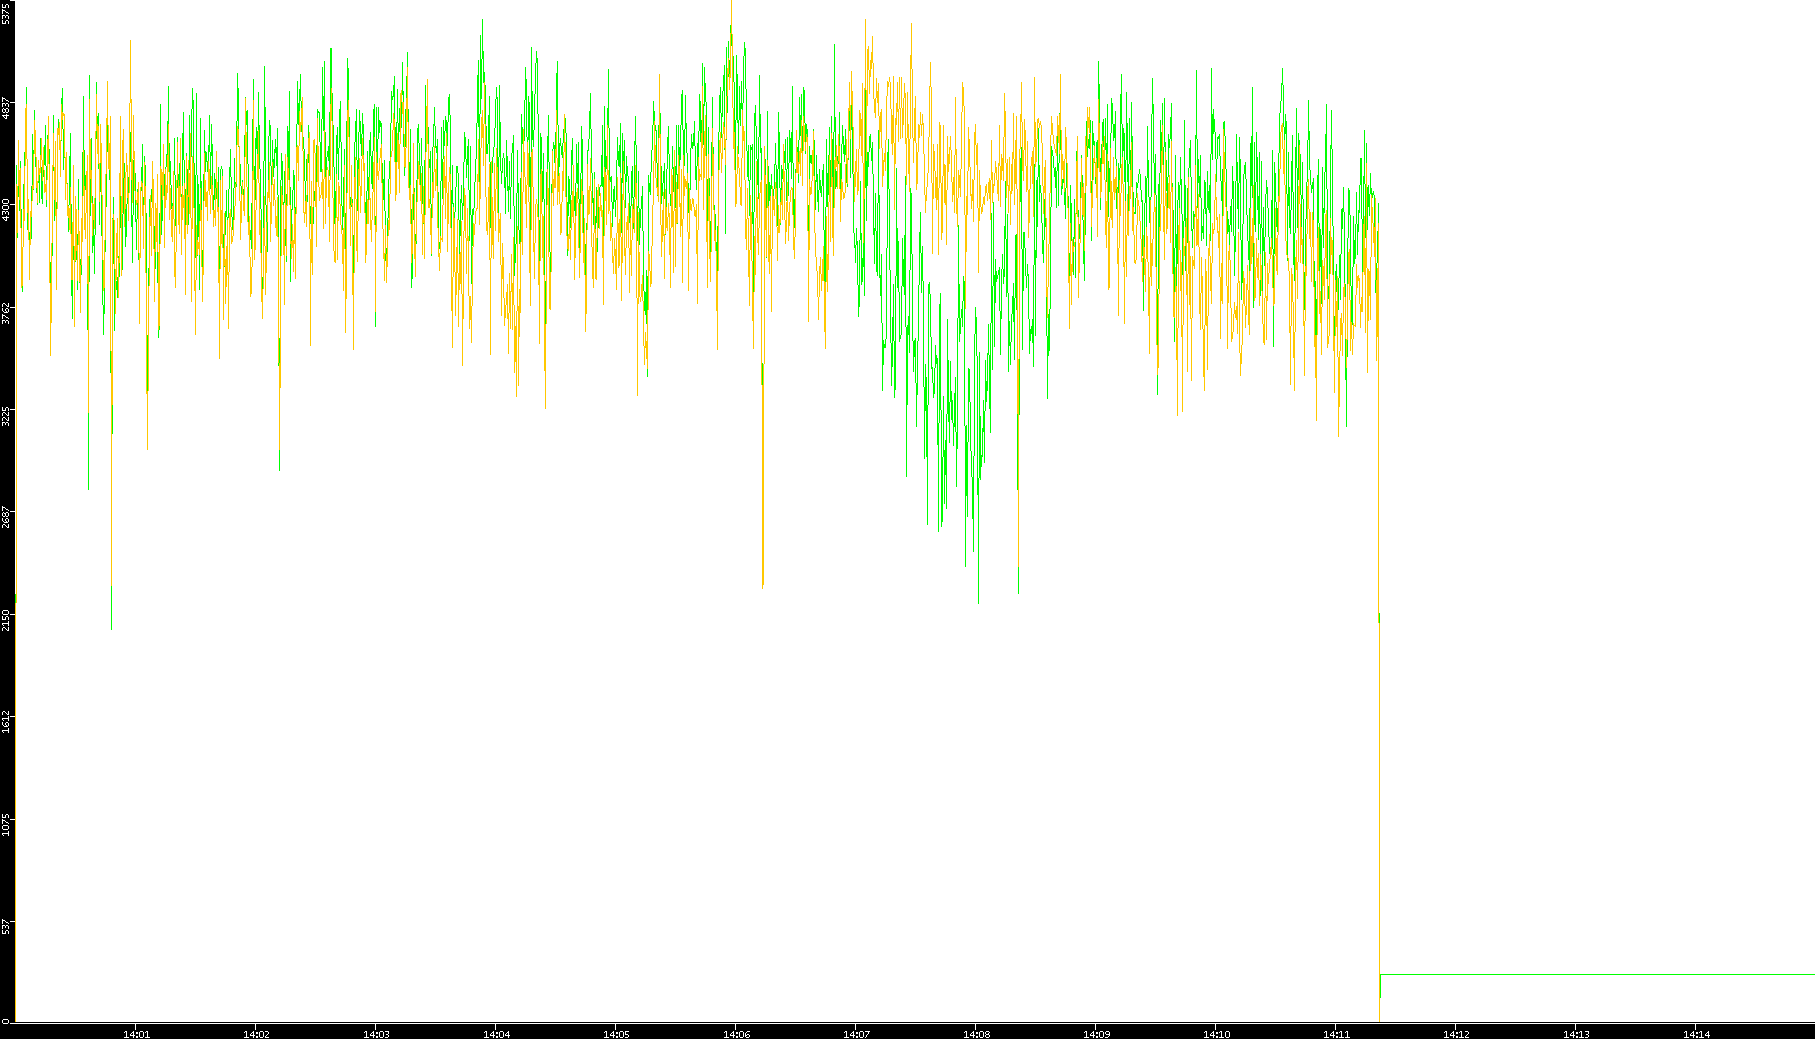Screen dimensions: 1815x1039
Task: Select the 1075 y-axis label
Action: point(6,825)
